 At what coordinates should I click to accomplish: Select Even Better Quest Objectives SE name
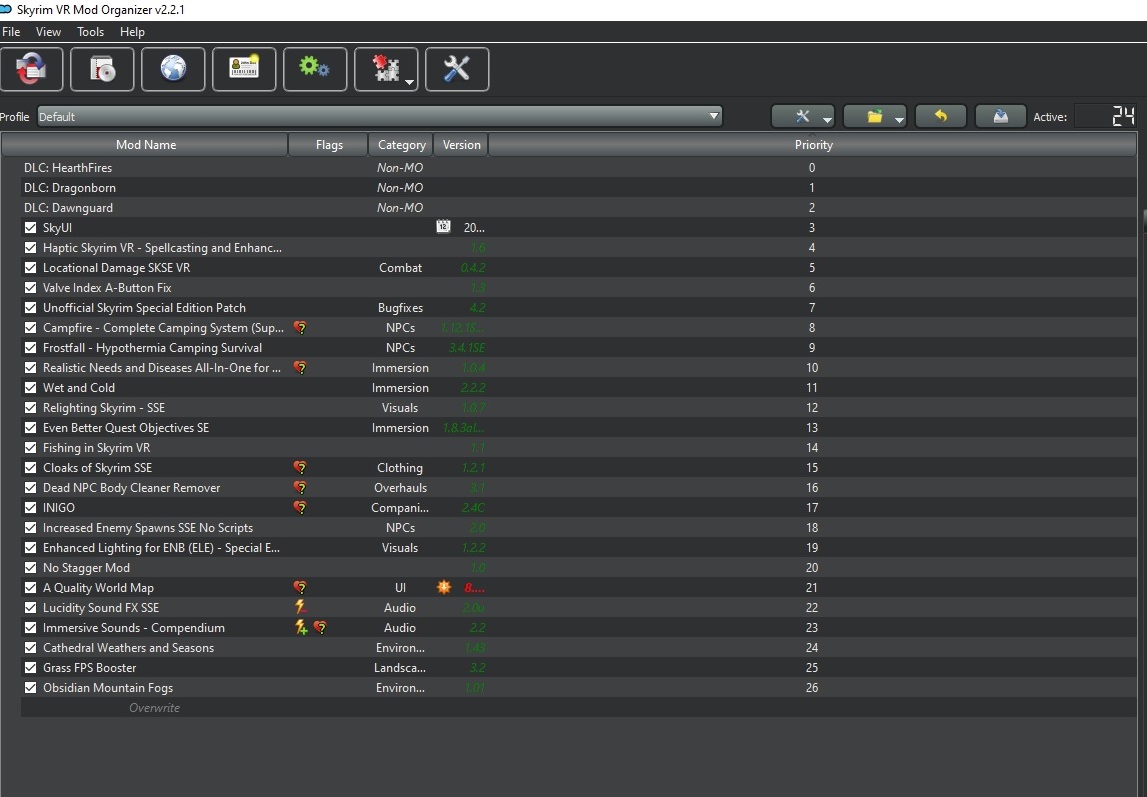point(126,428)
